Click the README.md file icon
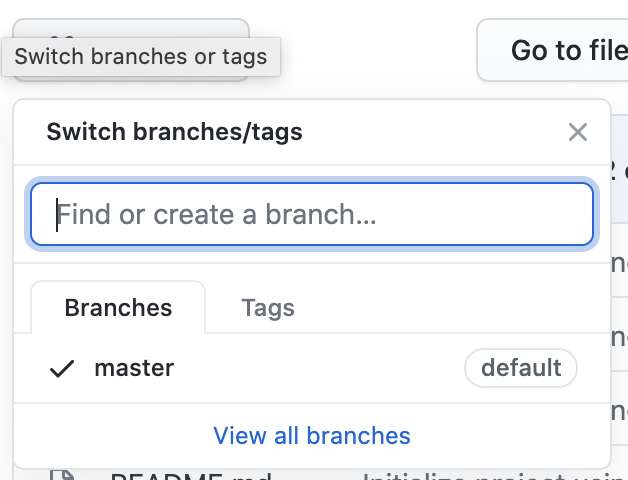Image resolution: width=628 pixels, height=480 pixels. click(62, 475)
